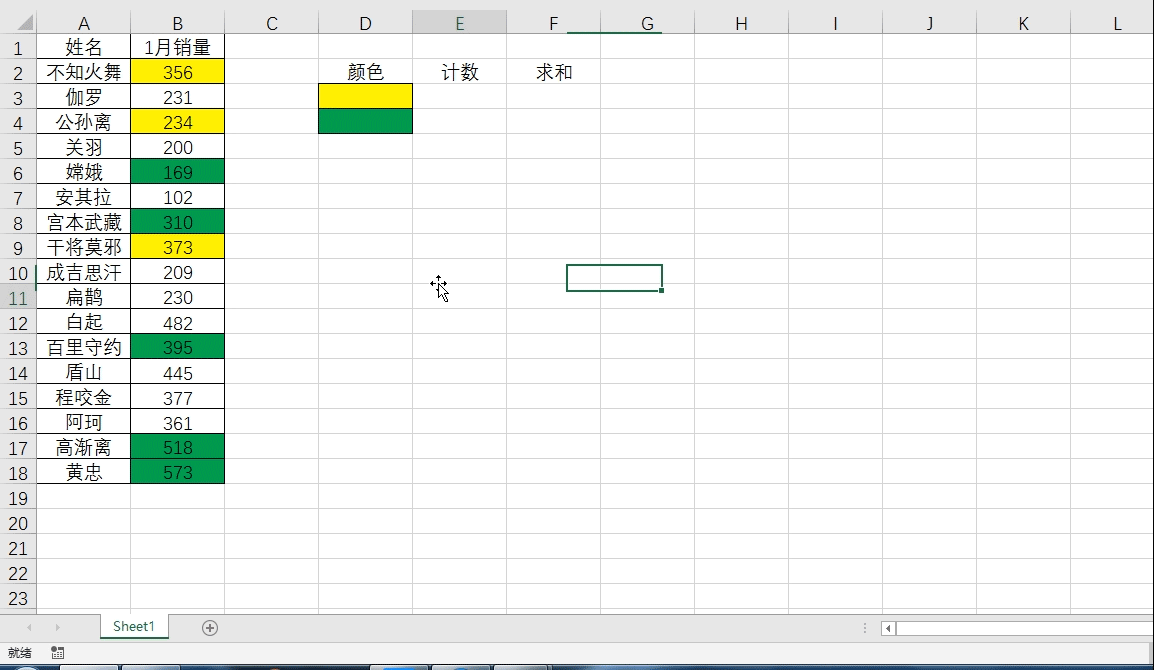Select the cell 嫦娥
1154x670 pixels.
coord(83,172)
